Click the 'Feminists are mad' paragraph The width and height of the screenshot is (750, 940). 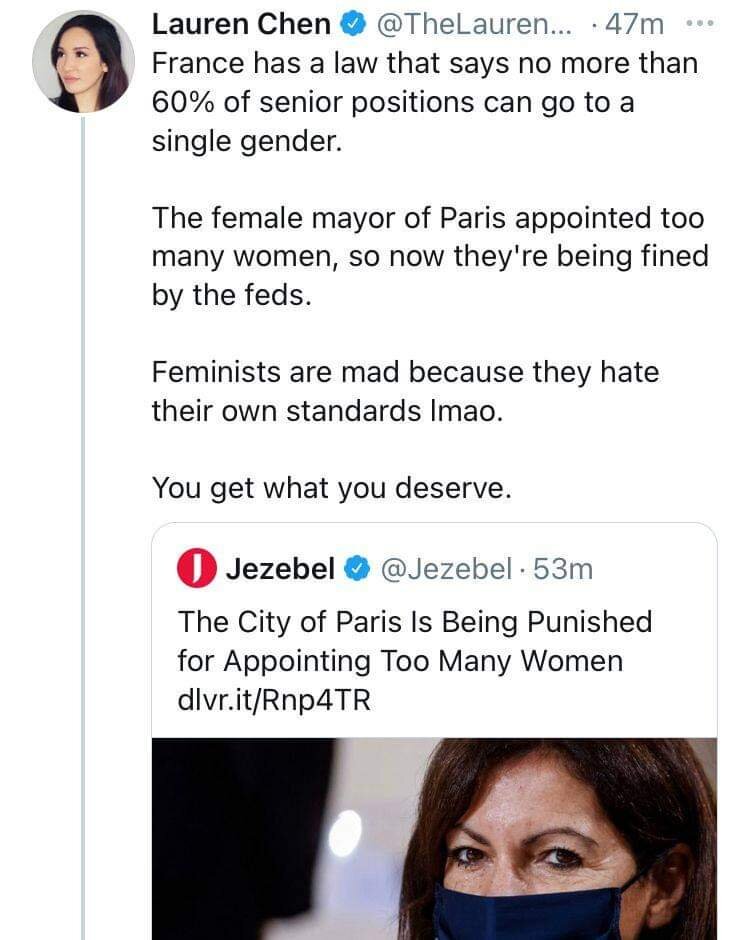[x=405, y=392]
